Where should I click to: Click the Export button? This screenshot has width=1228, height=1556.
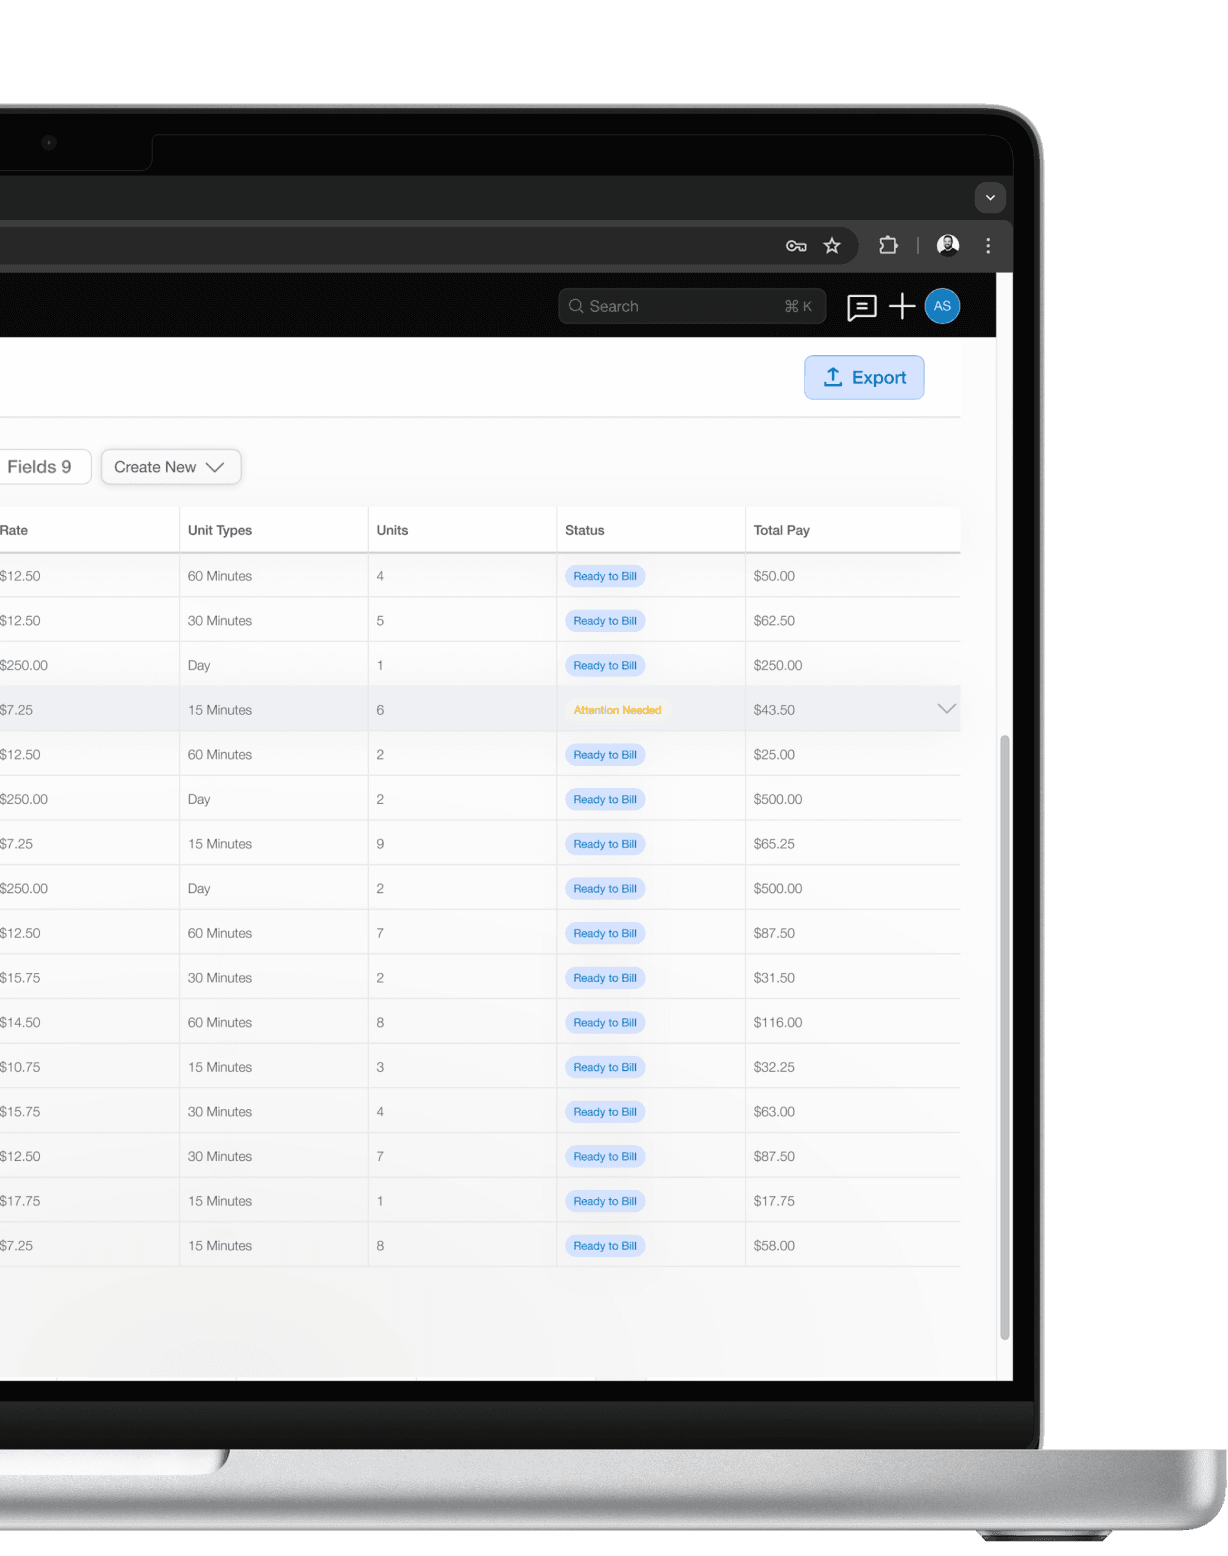pos(863,377)
